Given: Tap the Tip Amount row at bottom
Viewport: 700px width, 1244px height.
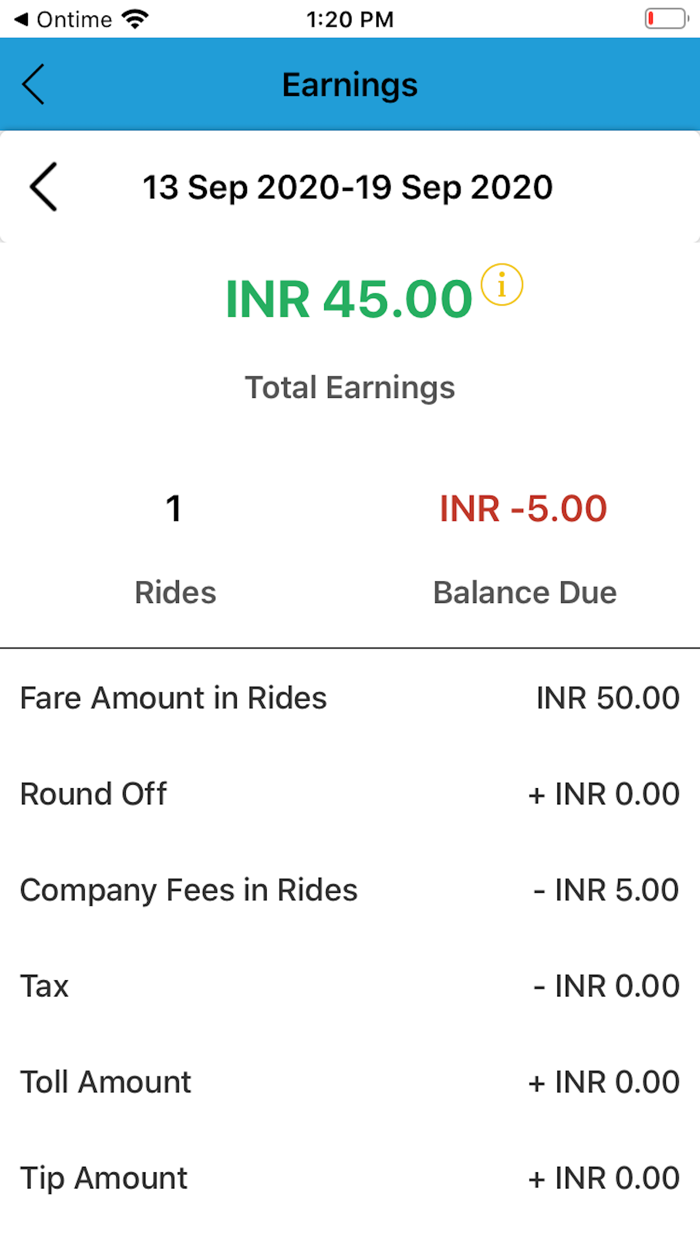Looking at the screenshot, I should click(x=349, y=1177).
